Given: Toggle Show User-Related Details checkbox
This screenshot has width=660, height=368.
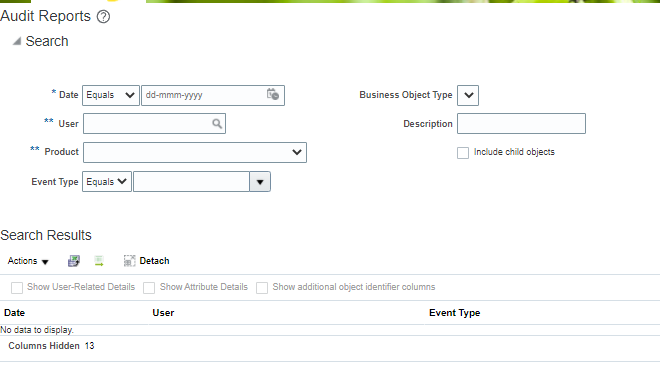Looking at the screenshot, I should tap(17, 288).
